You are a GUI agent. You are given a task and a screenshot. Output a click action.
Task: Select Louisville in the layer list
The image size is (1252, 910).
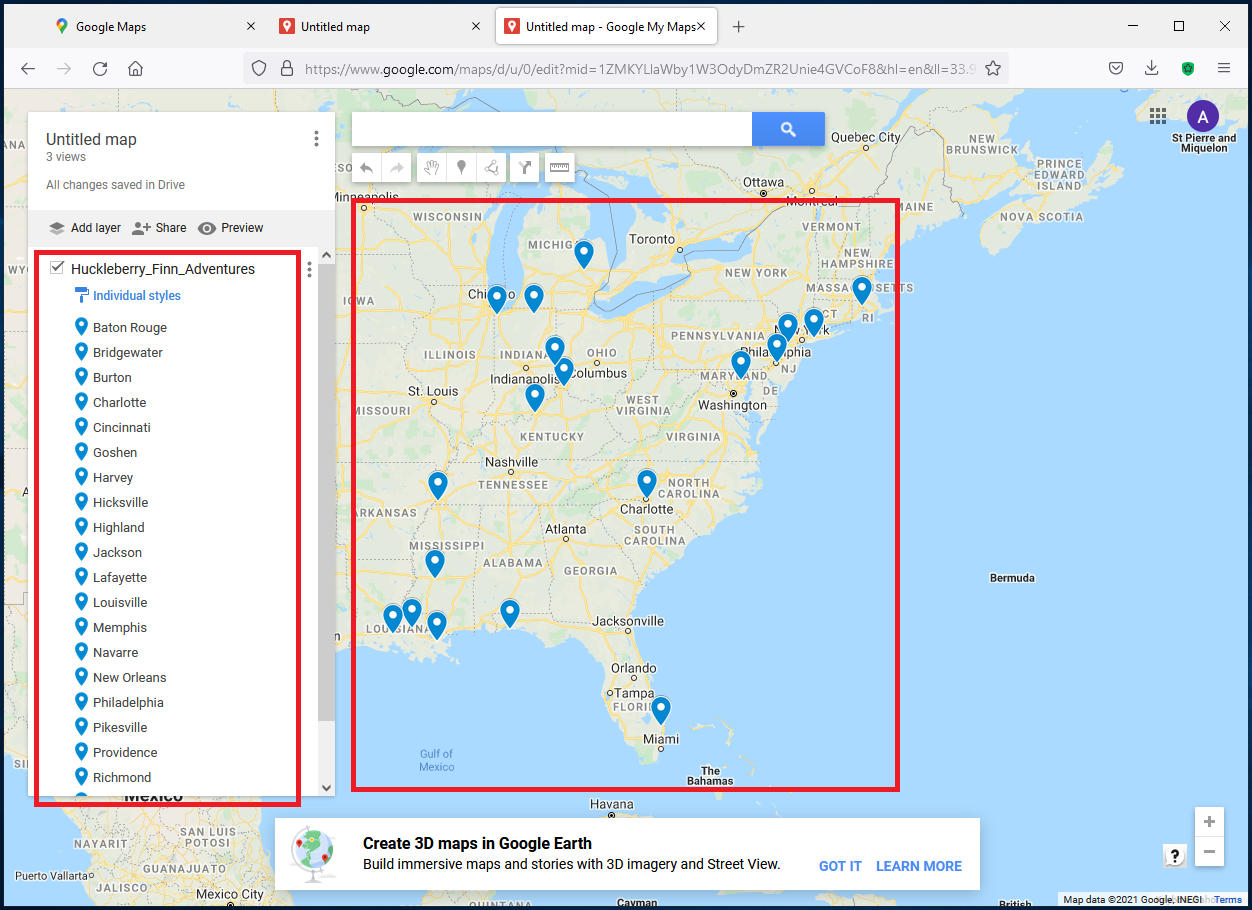(120, 602)
